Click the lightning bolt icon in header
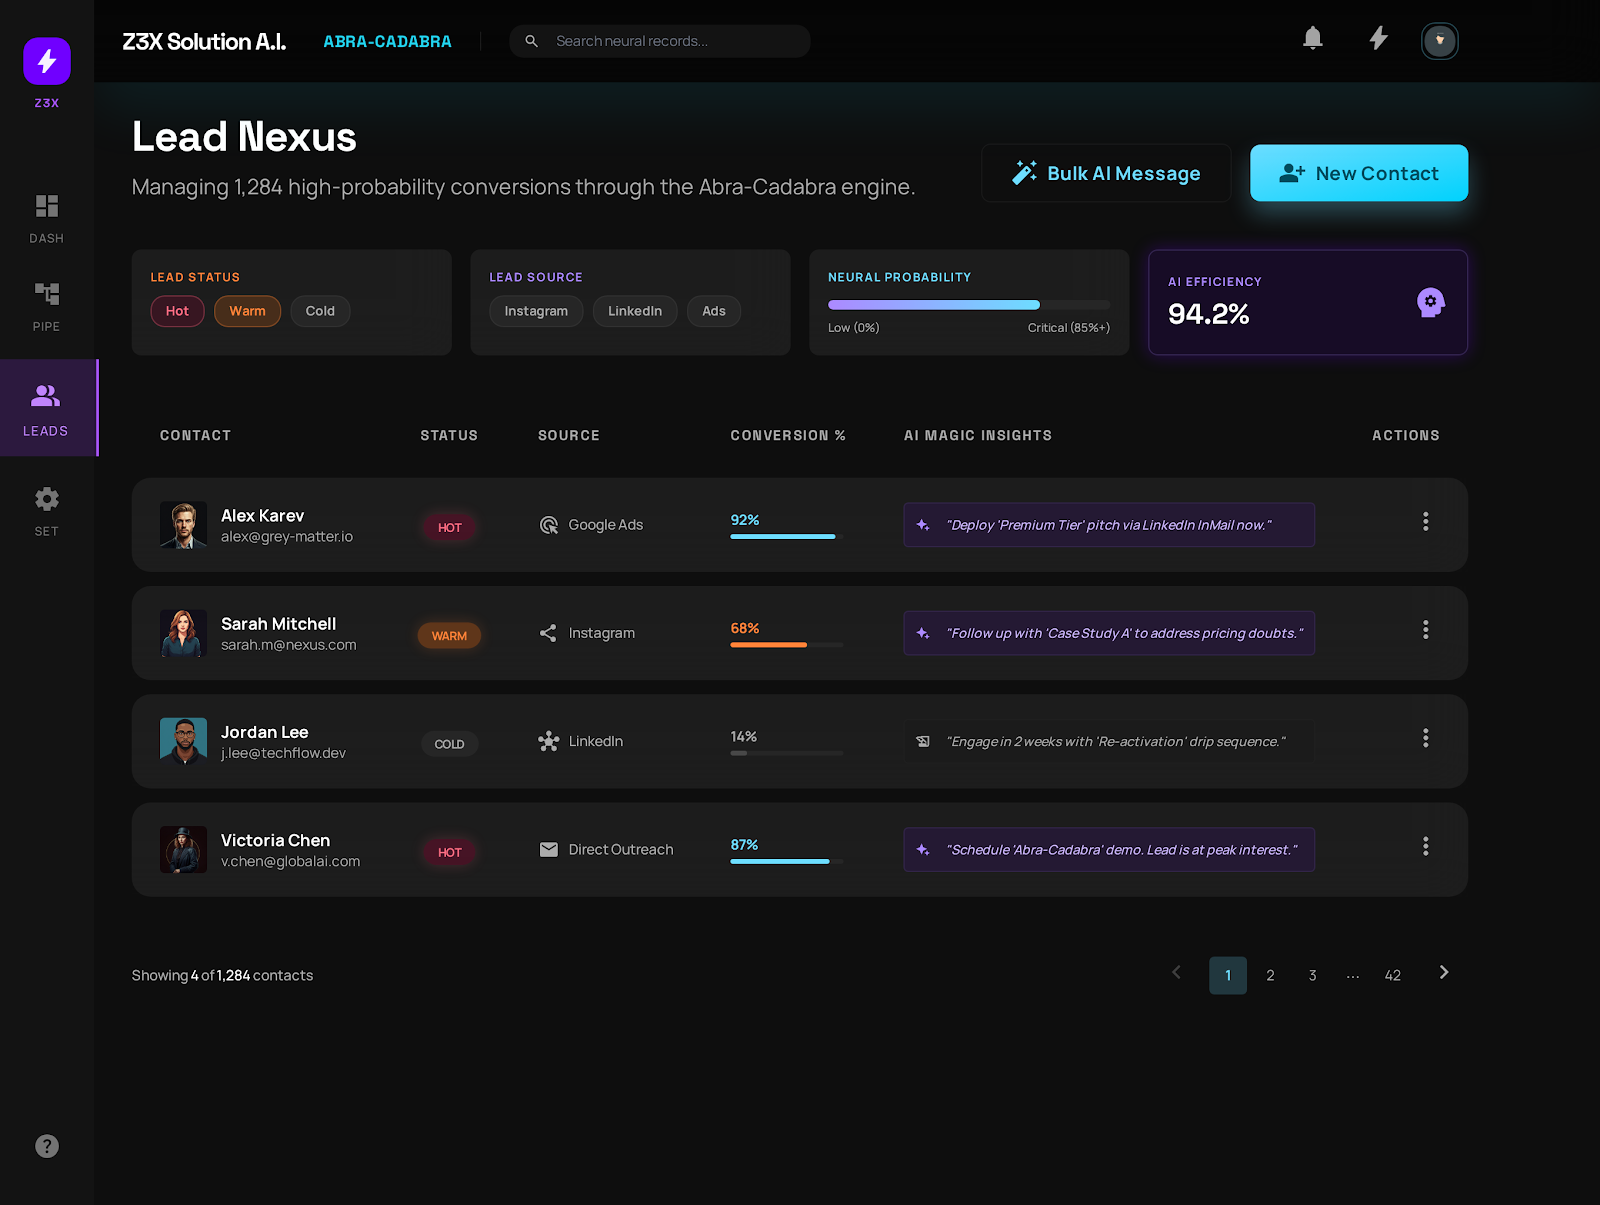 (x=1378, y=39)
